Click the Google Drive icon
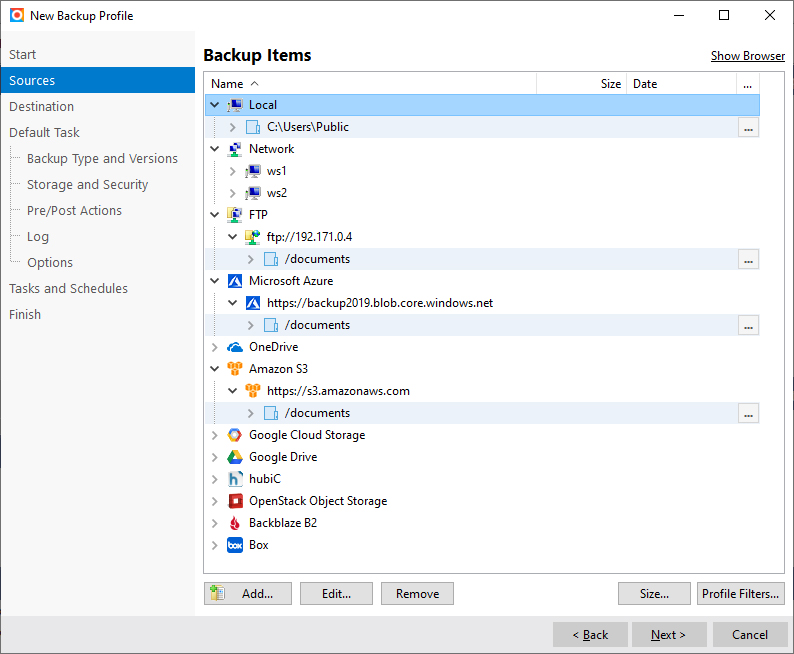This screenshot has height=654, width=794. click(x=235, y=457)
